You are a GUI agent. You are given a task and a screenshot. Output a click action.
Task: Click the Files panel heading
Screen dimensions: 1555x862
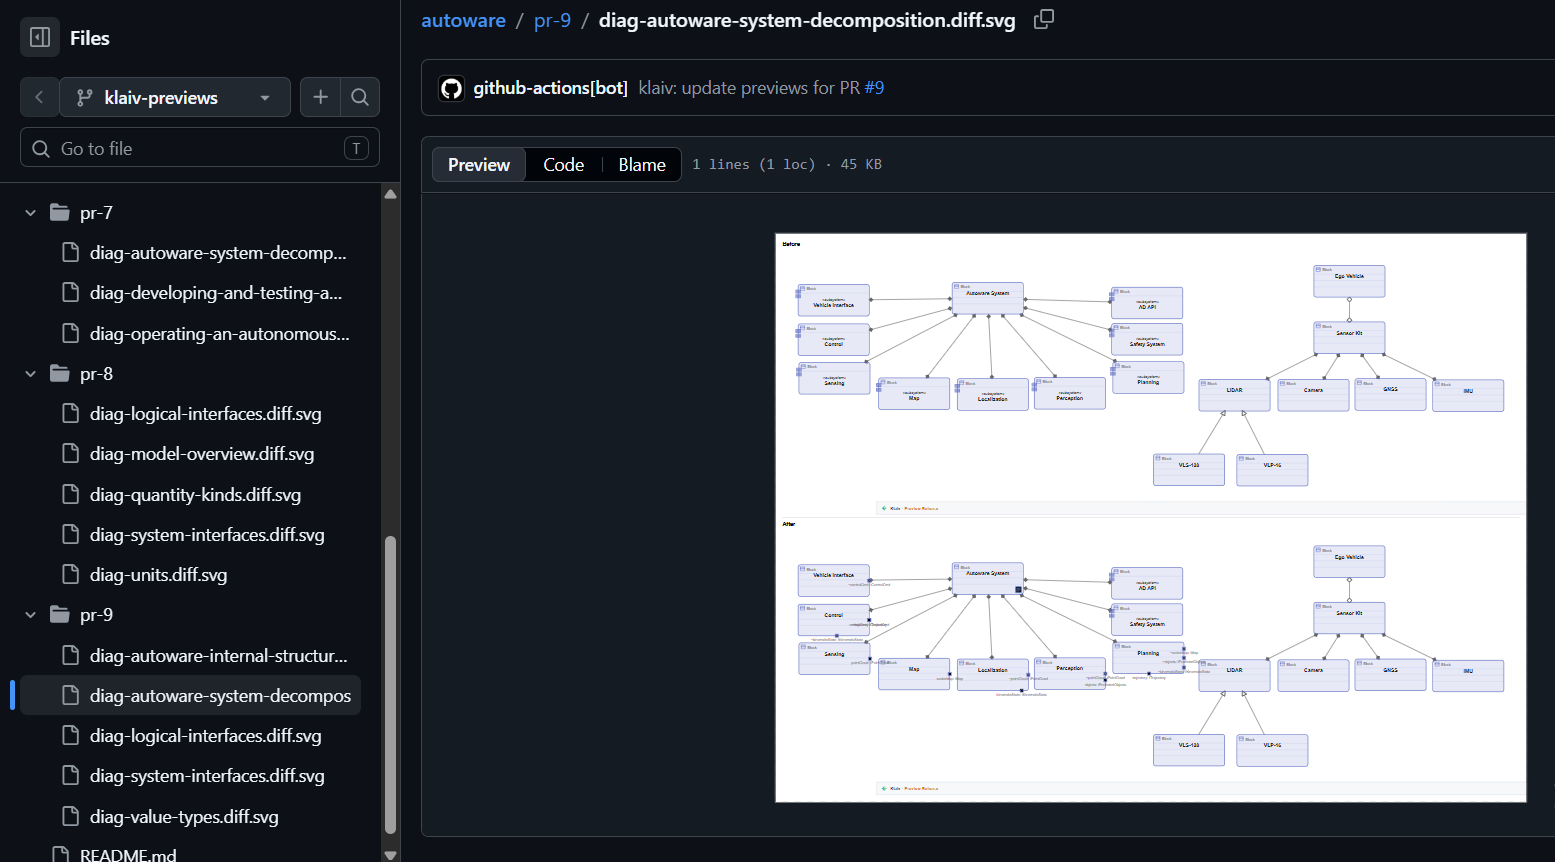tap(90, 38)
